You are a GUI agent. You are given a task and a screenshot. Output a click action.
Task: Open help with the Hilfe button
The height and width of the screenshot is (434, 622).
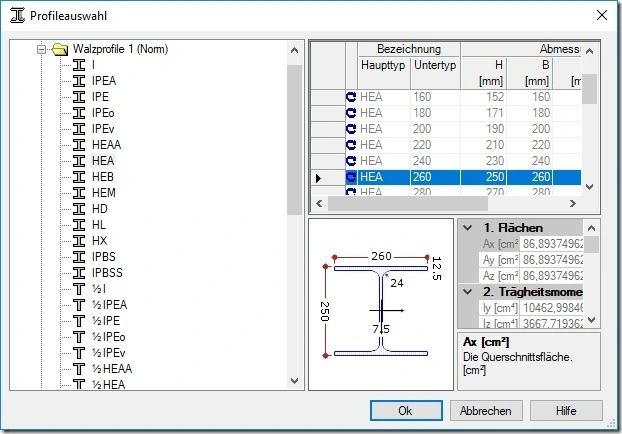[x=566, y=411]
